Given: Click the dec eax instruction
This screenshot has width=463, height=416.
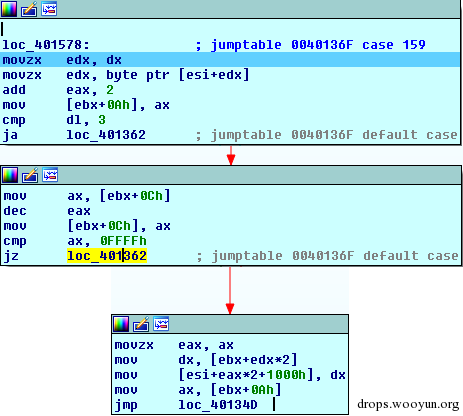Looking at the screenshot, I should (x=47, y=211).
